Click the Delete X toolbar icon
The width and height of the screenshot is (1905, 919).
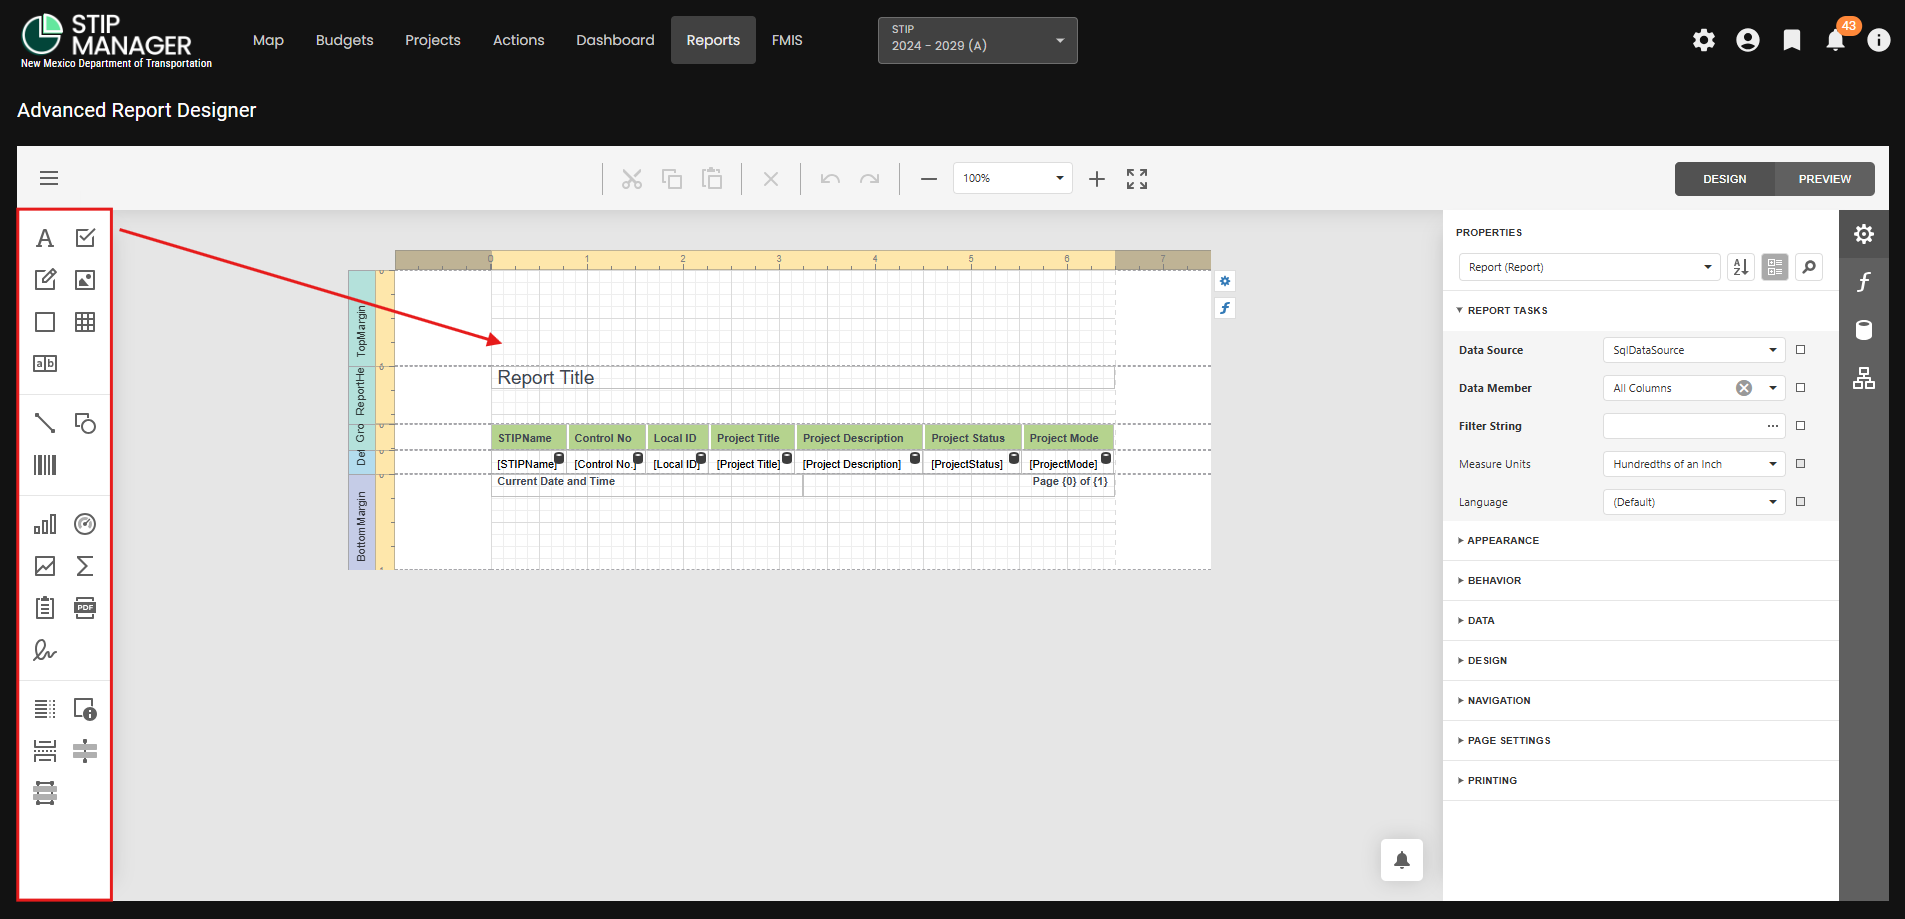coord(771,179)
